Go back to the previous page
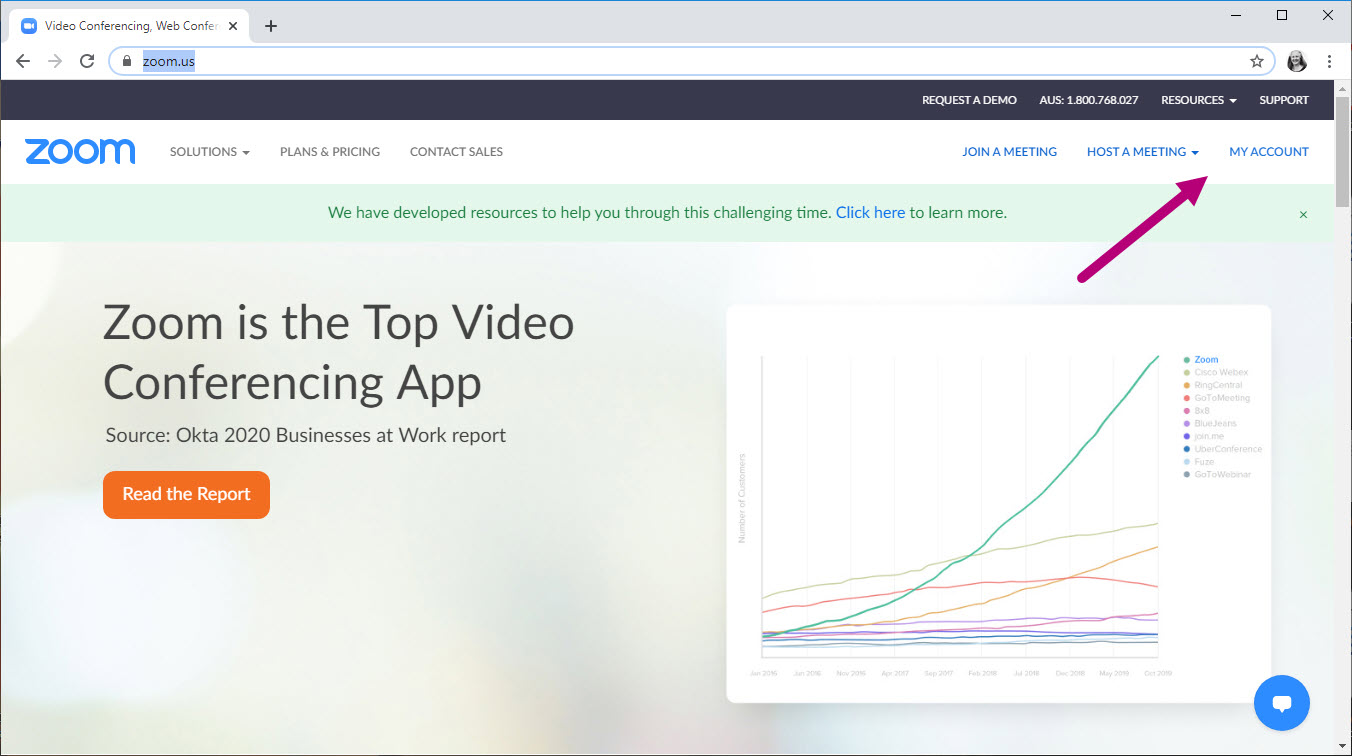The width and height of the screenshot is (1352, 756). (23, 61)
